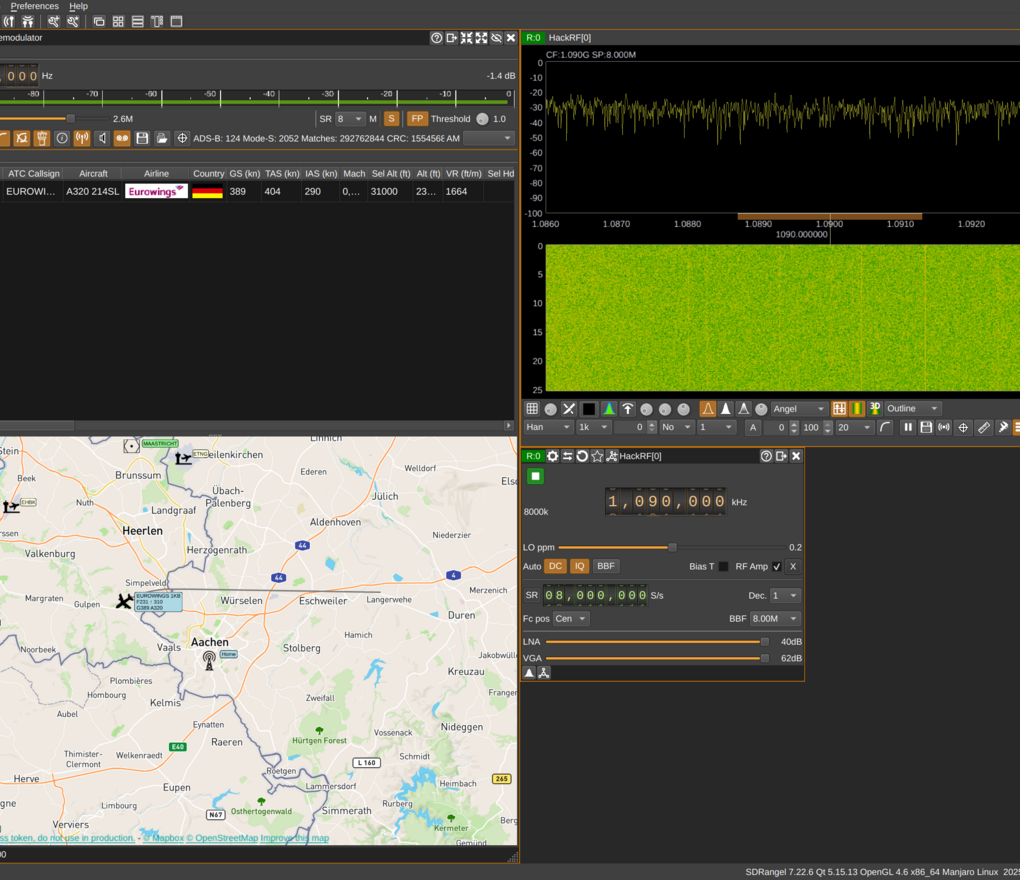Open HackRF device settings gear icon
This screenshot has width=1020, height=880.
552,456
